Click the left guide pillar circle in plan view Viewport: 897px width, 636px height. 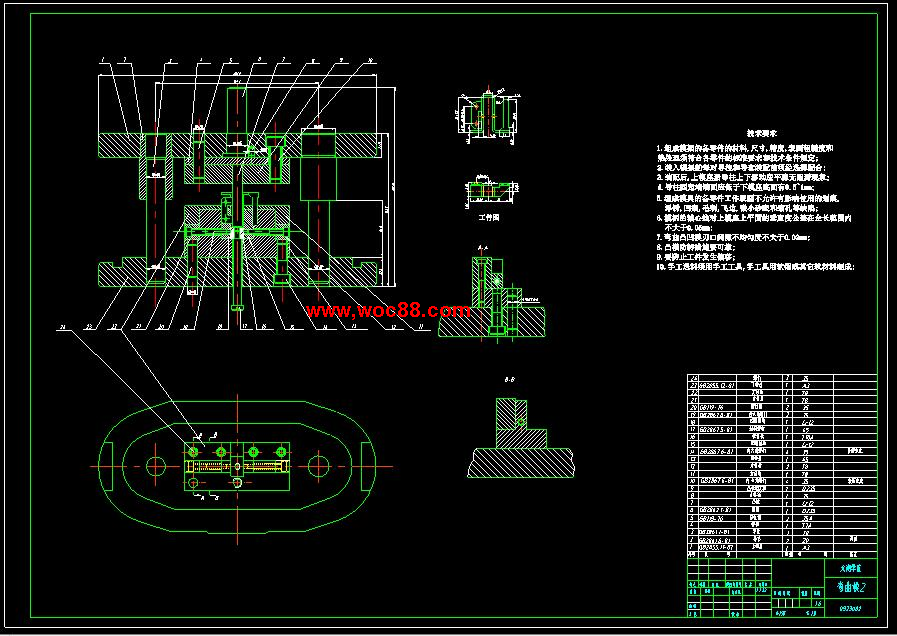click(156, 466)
